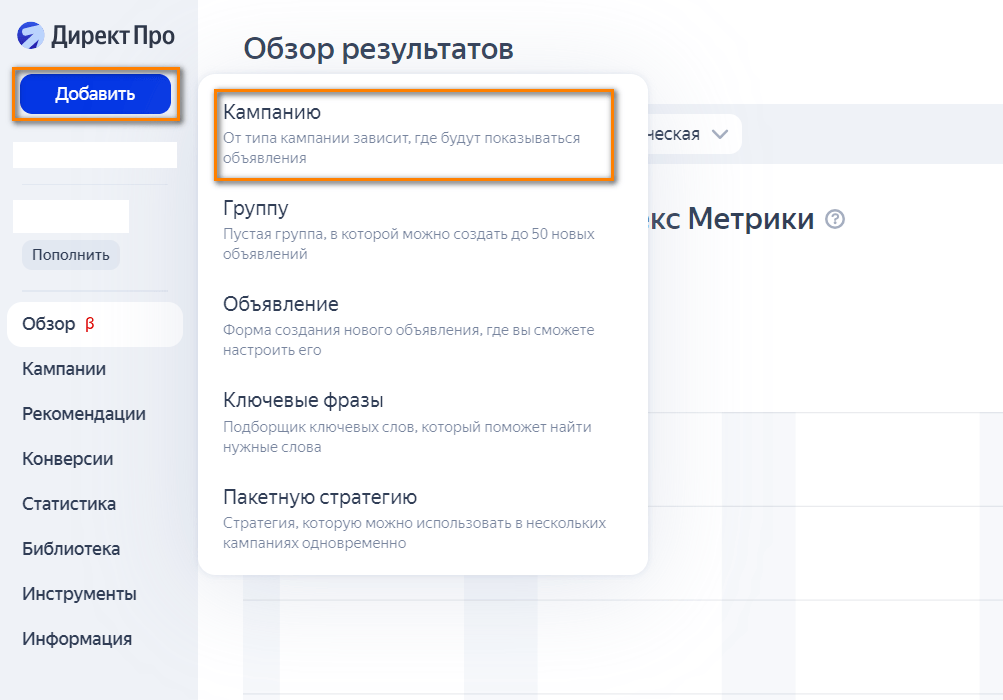This screenshot has height=700, width=1003.
Task: Click the Обзор результатов page heading
Action: click(378, 48)
